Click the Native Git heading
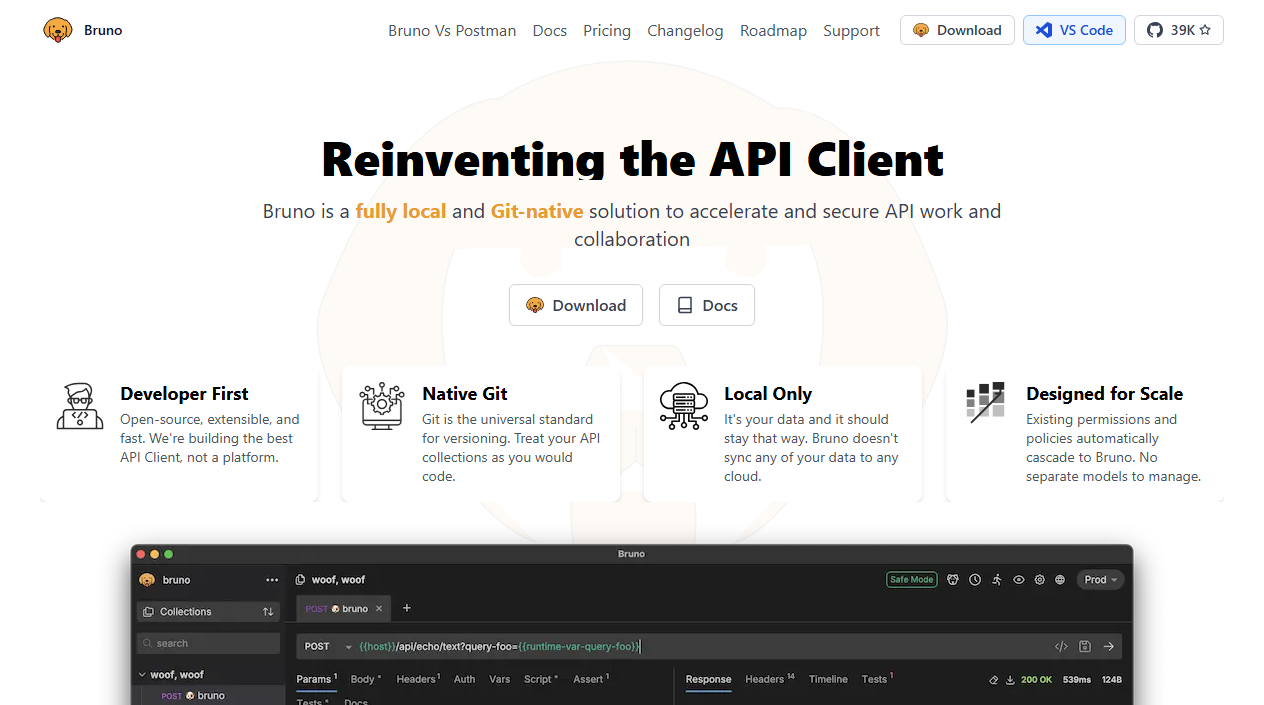This screenshot has width=1264, height=705. (x=465, y=393)
